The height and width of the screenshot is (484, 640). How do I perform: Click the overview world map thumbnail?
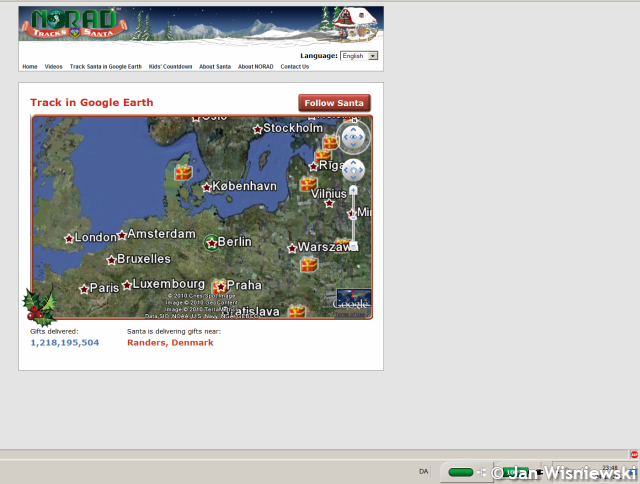click(354, 299)
